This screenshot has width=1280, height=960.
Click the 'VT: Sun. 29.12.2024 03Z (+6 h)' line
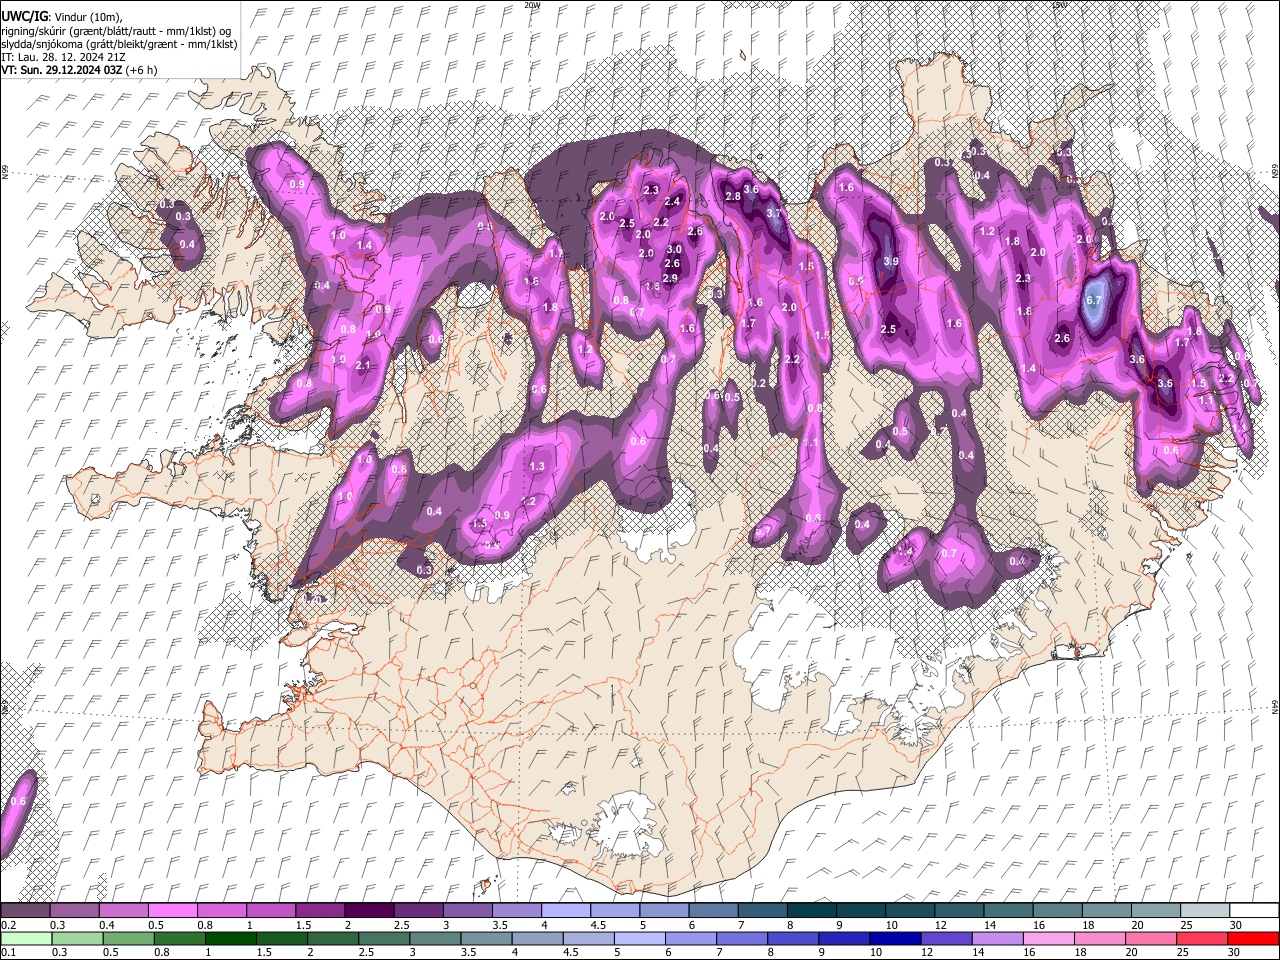79,70
